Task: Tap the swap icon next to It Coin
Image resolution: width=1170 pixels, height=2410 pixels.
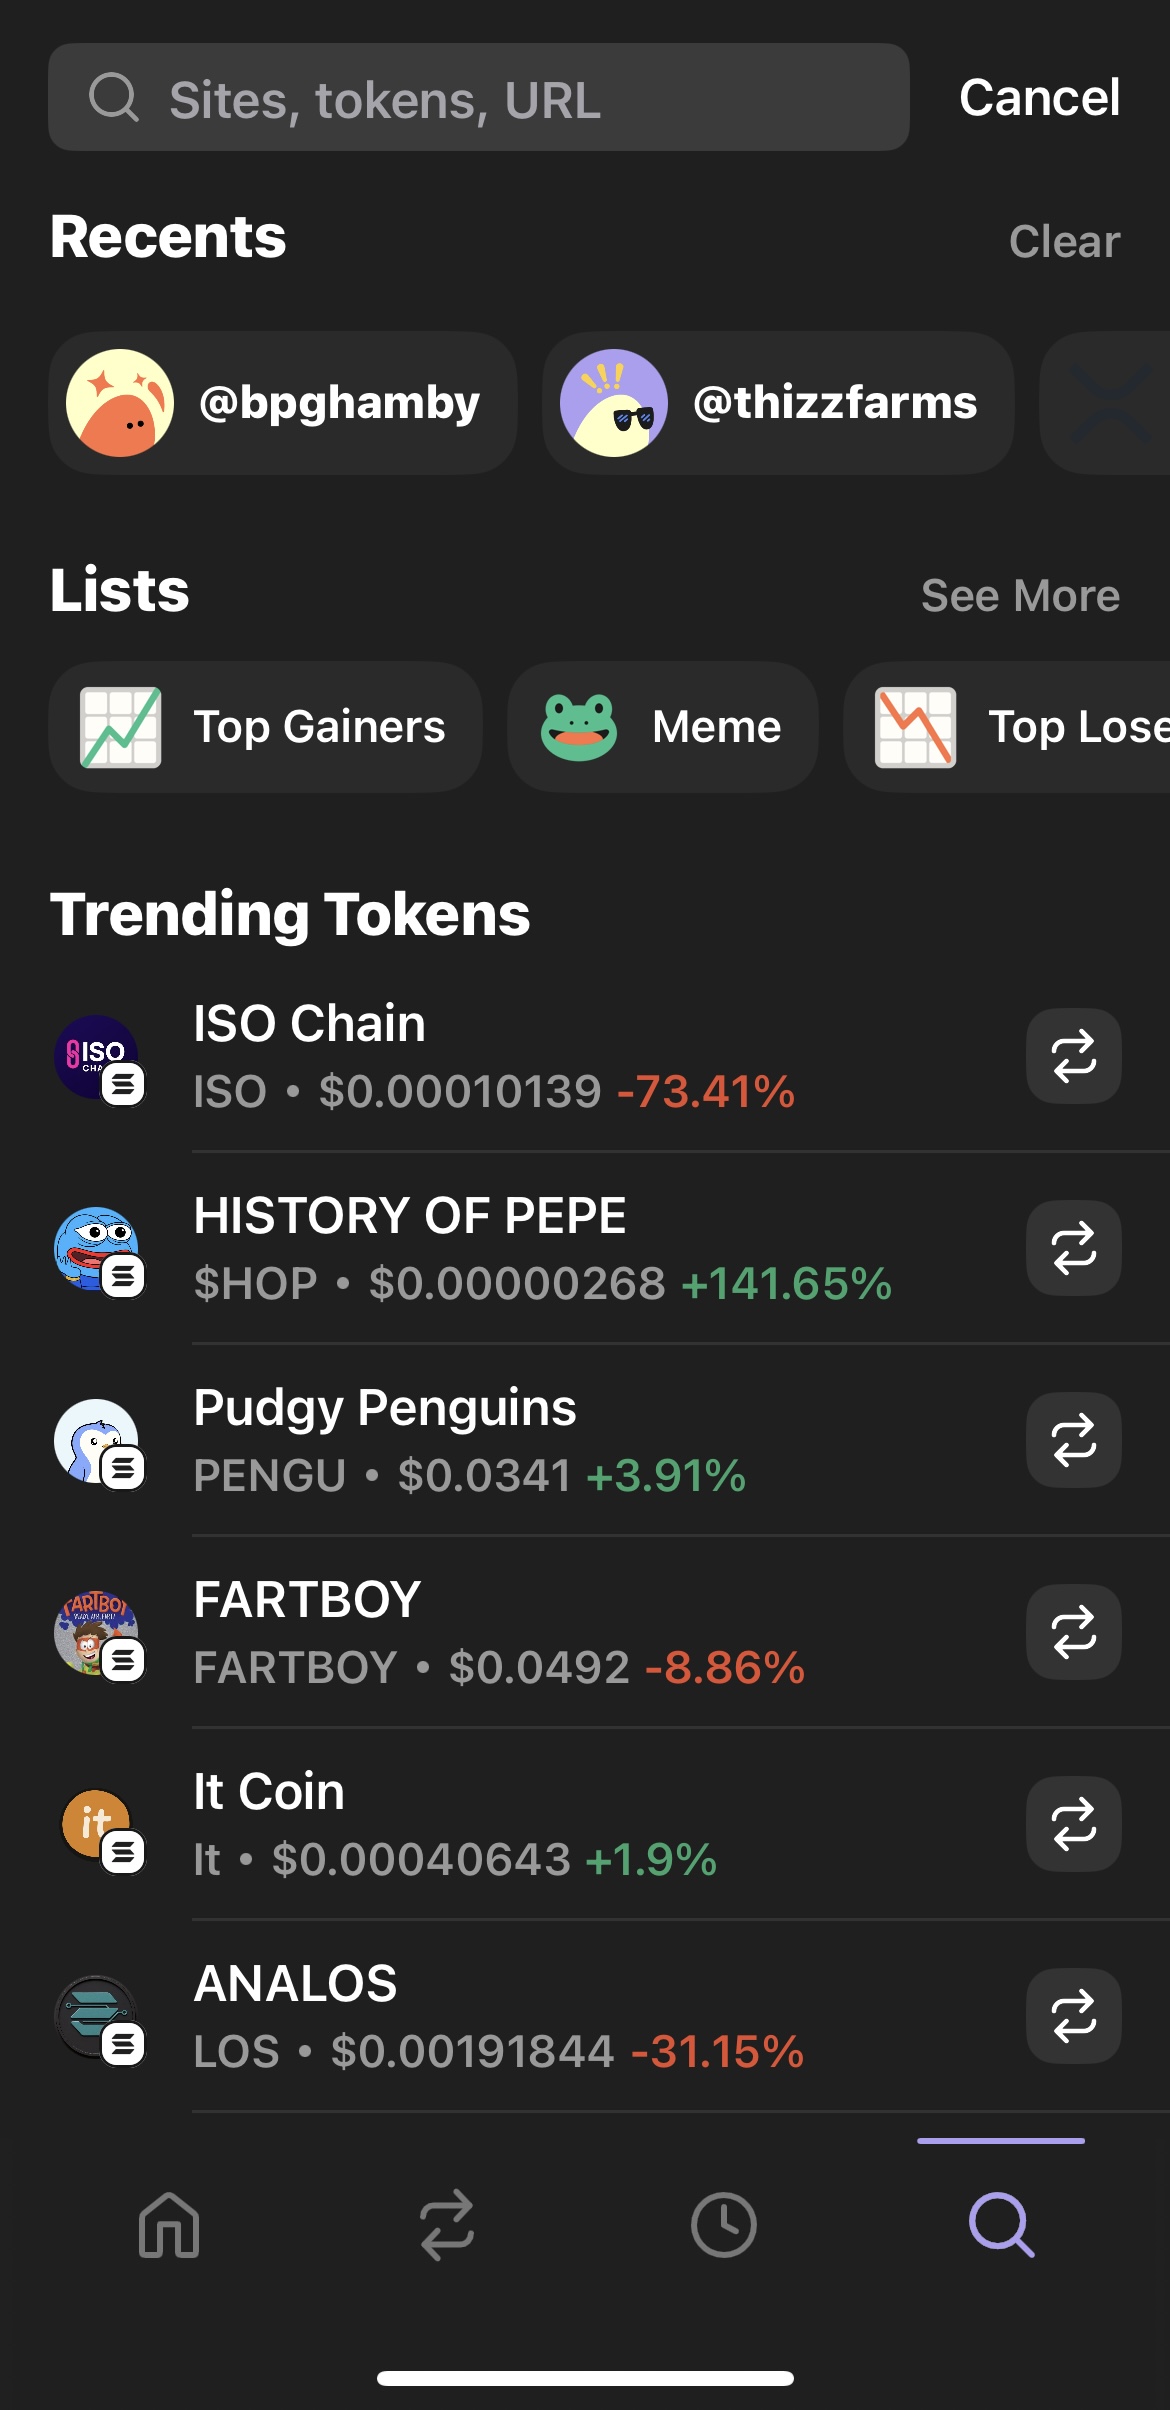Action: click(1073, 1824)
